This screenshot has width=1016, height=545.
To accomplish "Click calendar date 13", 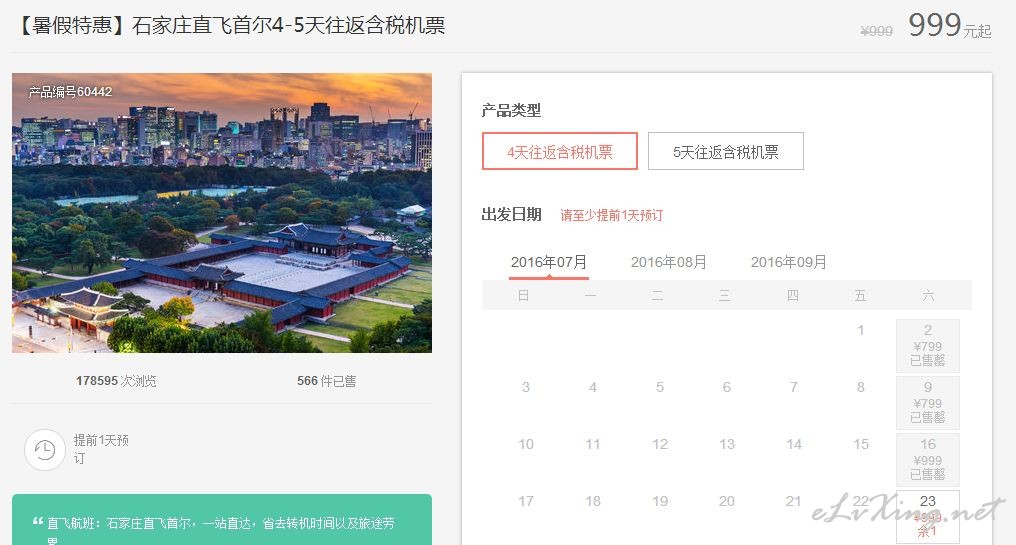I will (x=726, y=445).
